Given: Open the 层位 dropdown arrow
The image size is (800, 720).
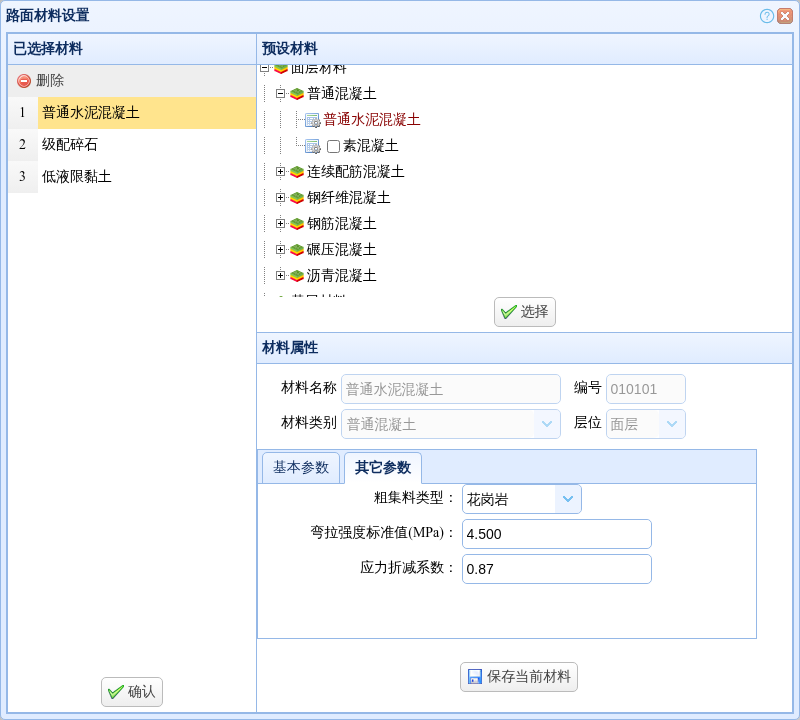Looking at the screenshot, I should coord(672,424).
